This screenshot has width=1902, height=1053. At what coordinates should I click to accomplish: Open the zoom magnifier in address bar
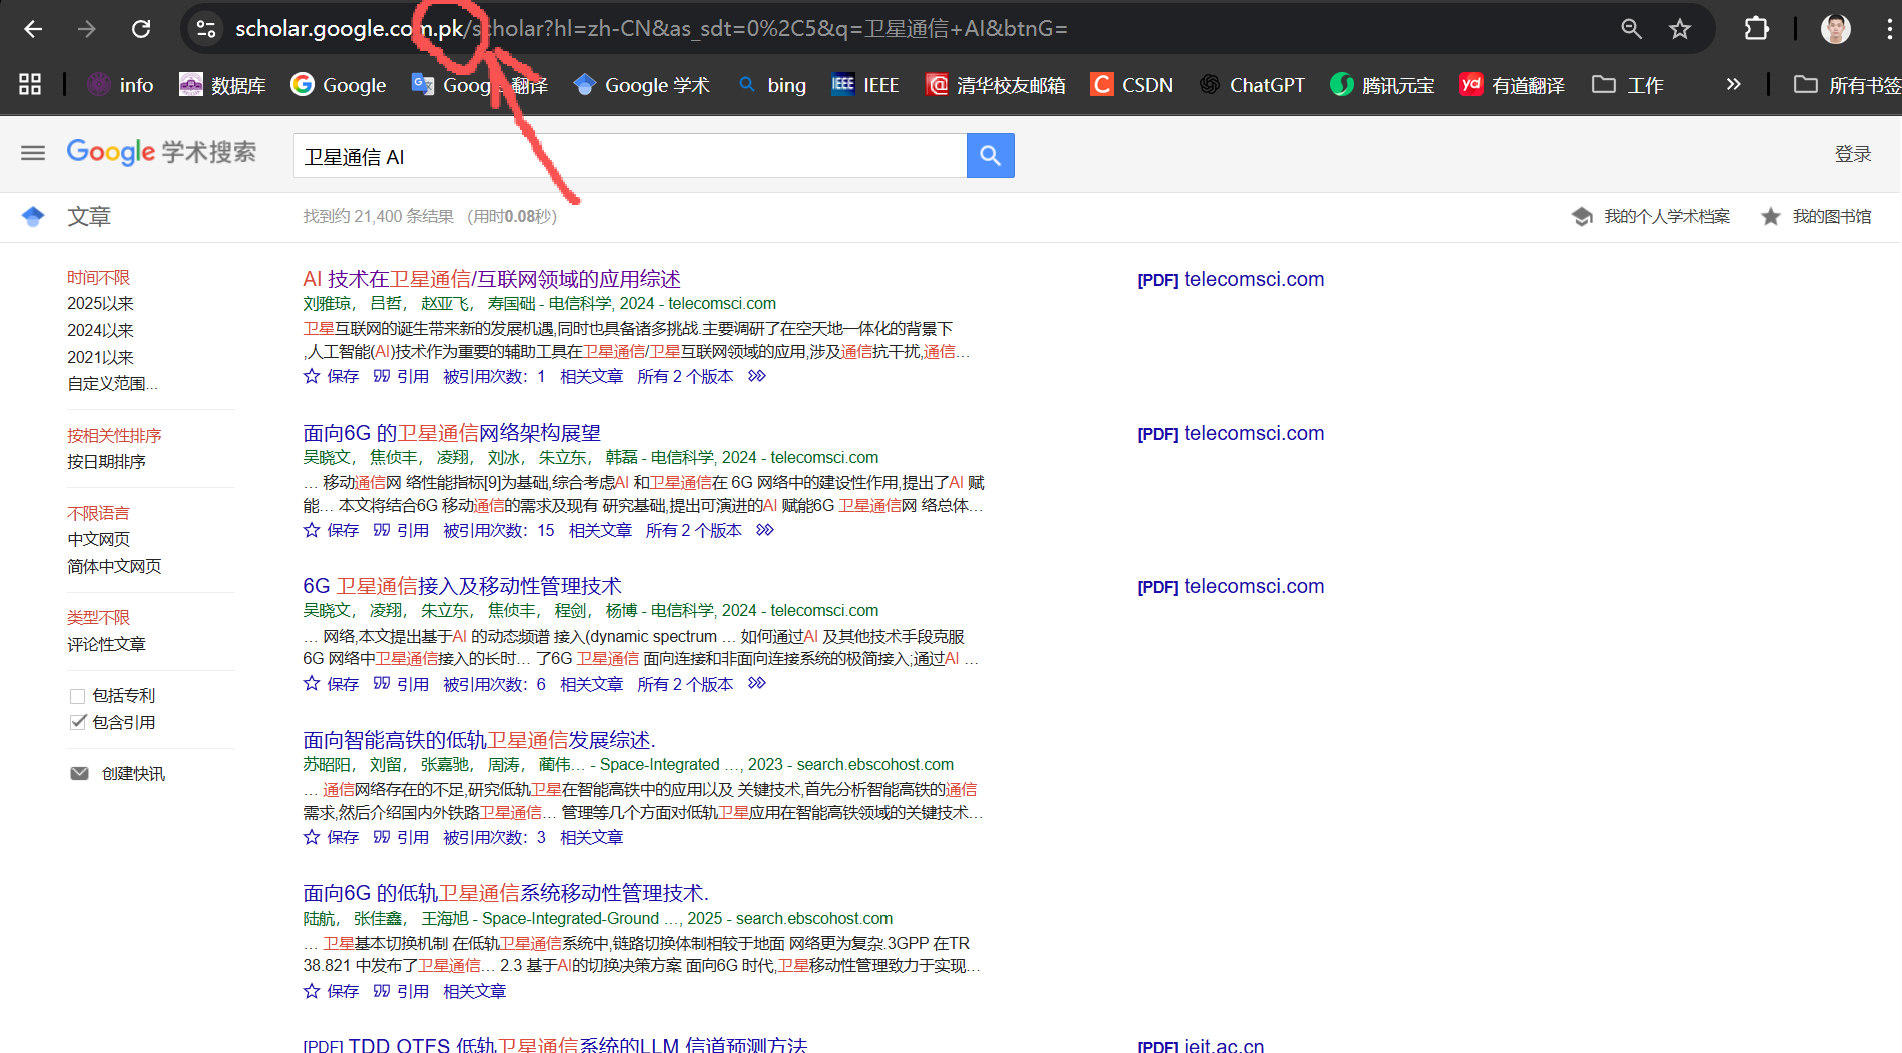click(1631, 29)
